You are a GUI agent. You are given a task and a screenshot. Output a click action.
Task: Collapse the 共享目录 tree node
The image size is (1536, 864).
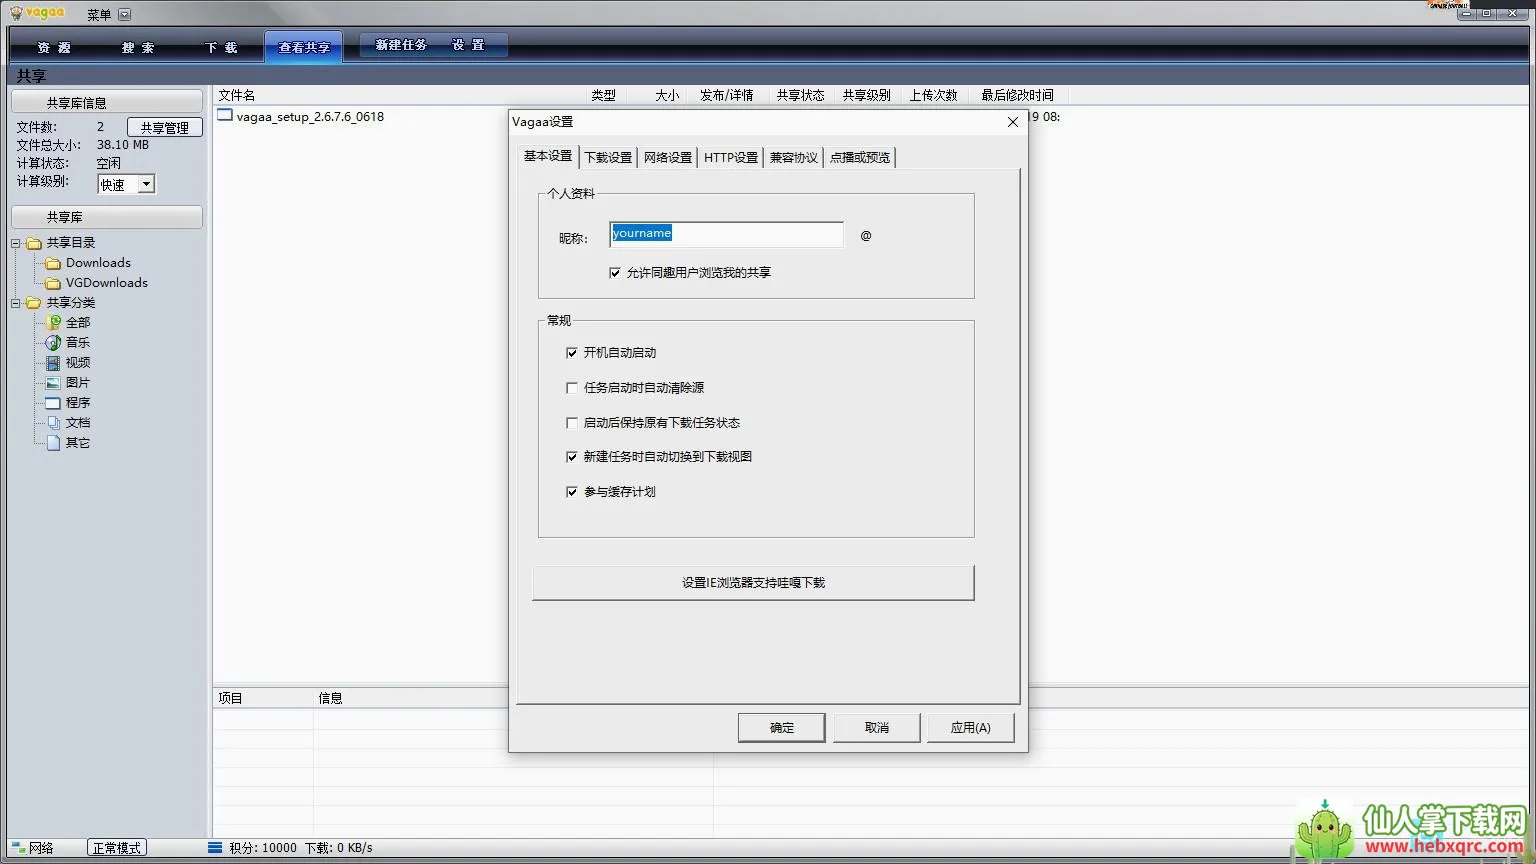pyautogui.click(x=16, y=243)
